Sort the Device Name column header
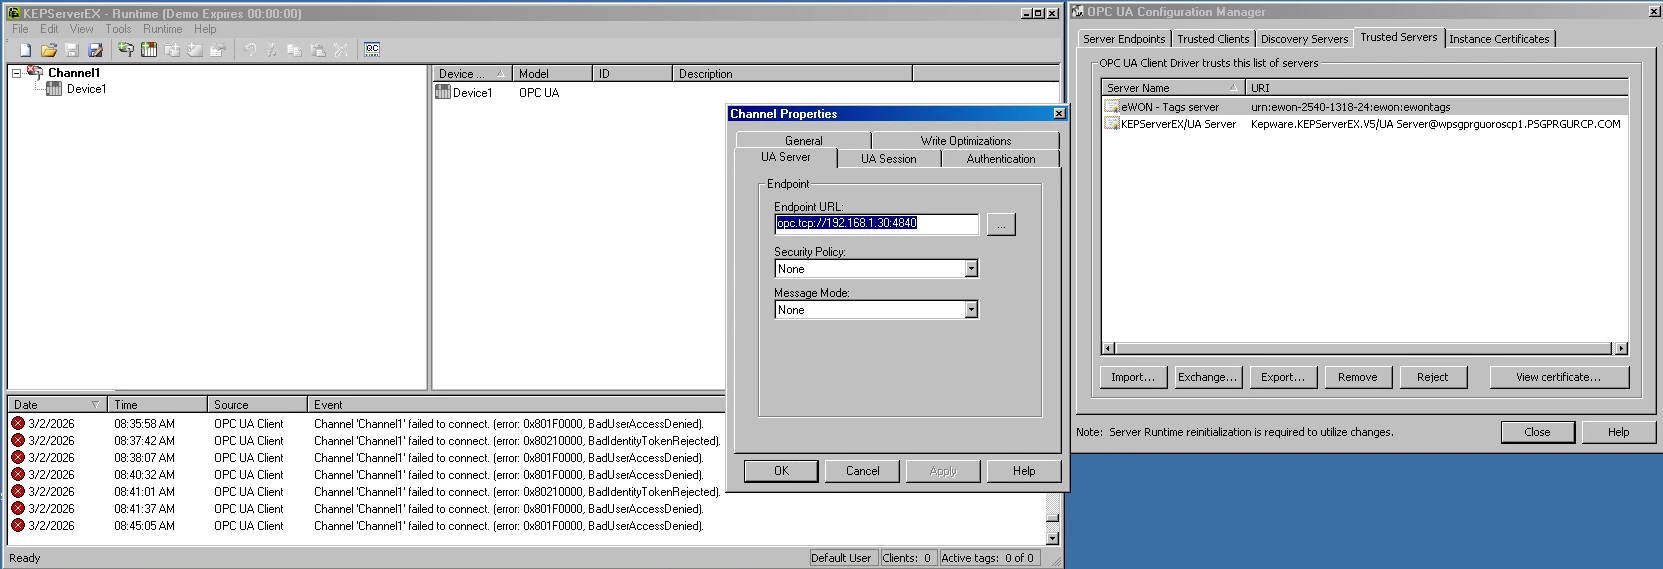The image size is (1663, 569). click(x=472, y=74)
